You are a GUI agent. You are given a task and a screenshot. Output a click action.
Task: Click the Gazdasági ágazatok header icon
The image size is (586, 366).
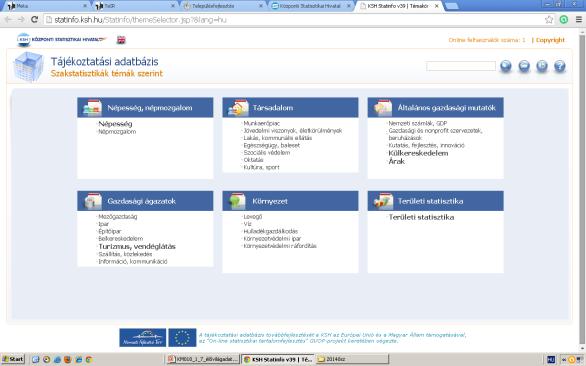pos(92,201)
